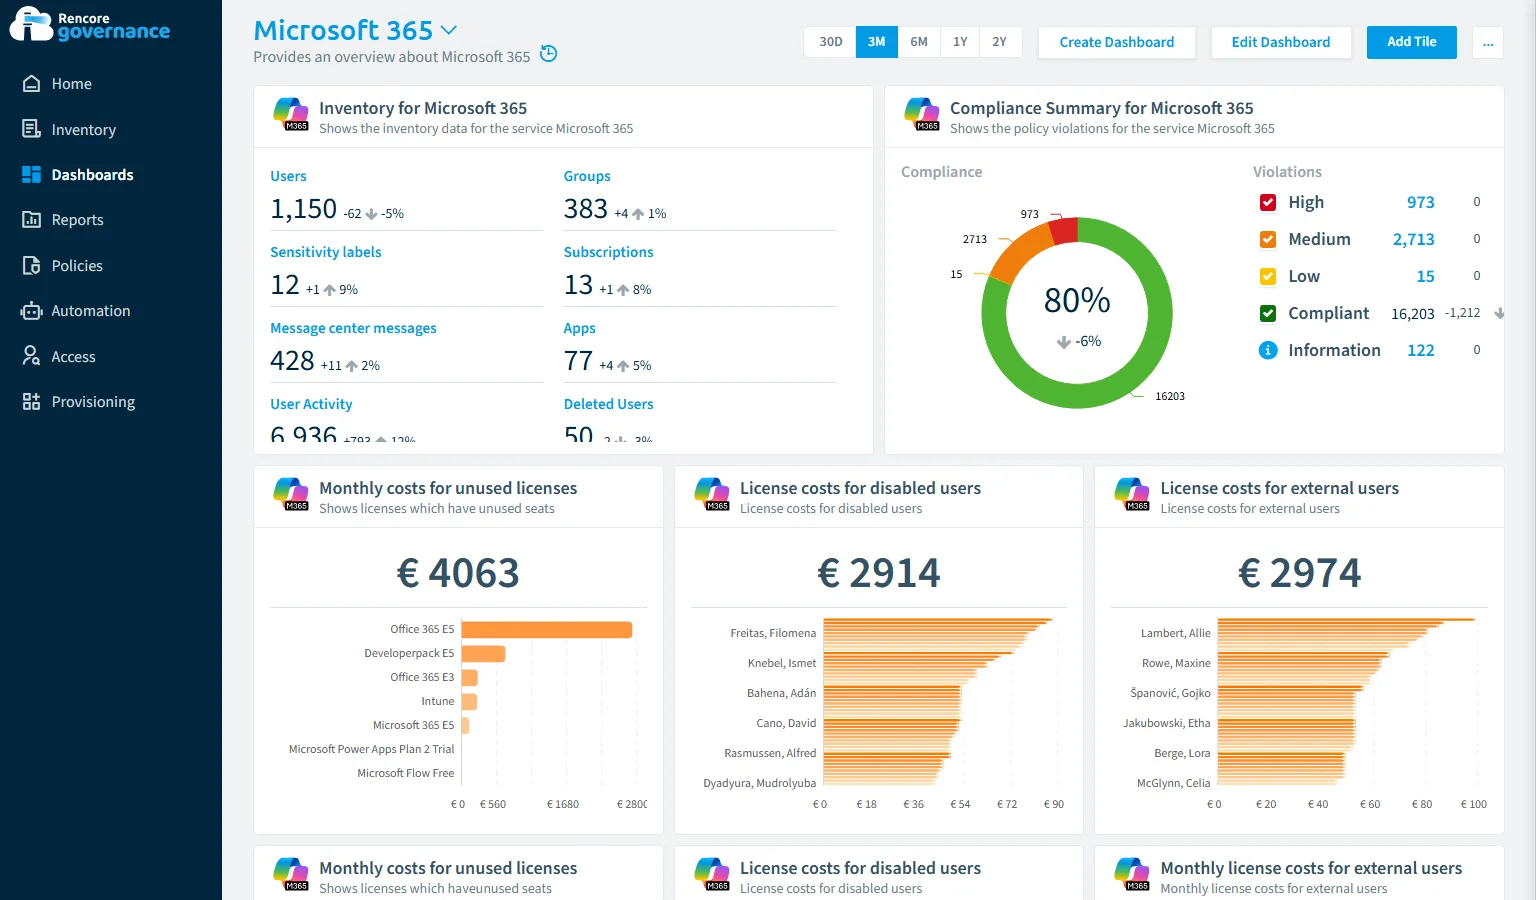Click M365 icon on first Monthly costs unused licenses tile
This screenshot has width=1536, height=900.
click(291, 494)
